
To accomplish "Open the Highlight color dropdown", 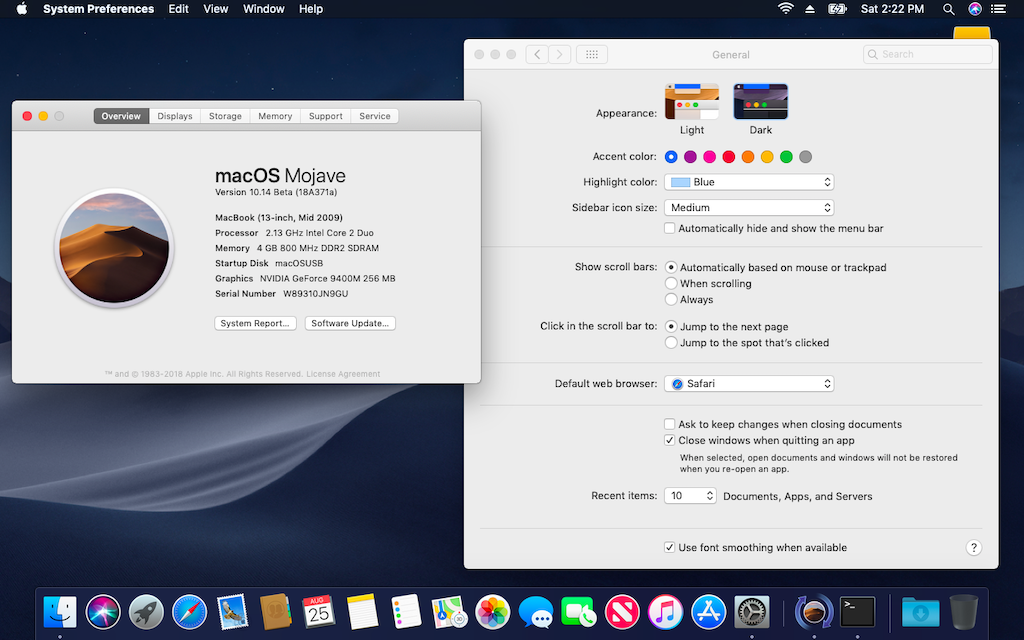I will point(749,182).
